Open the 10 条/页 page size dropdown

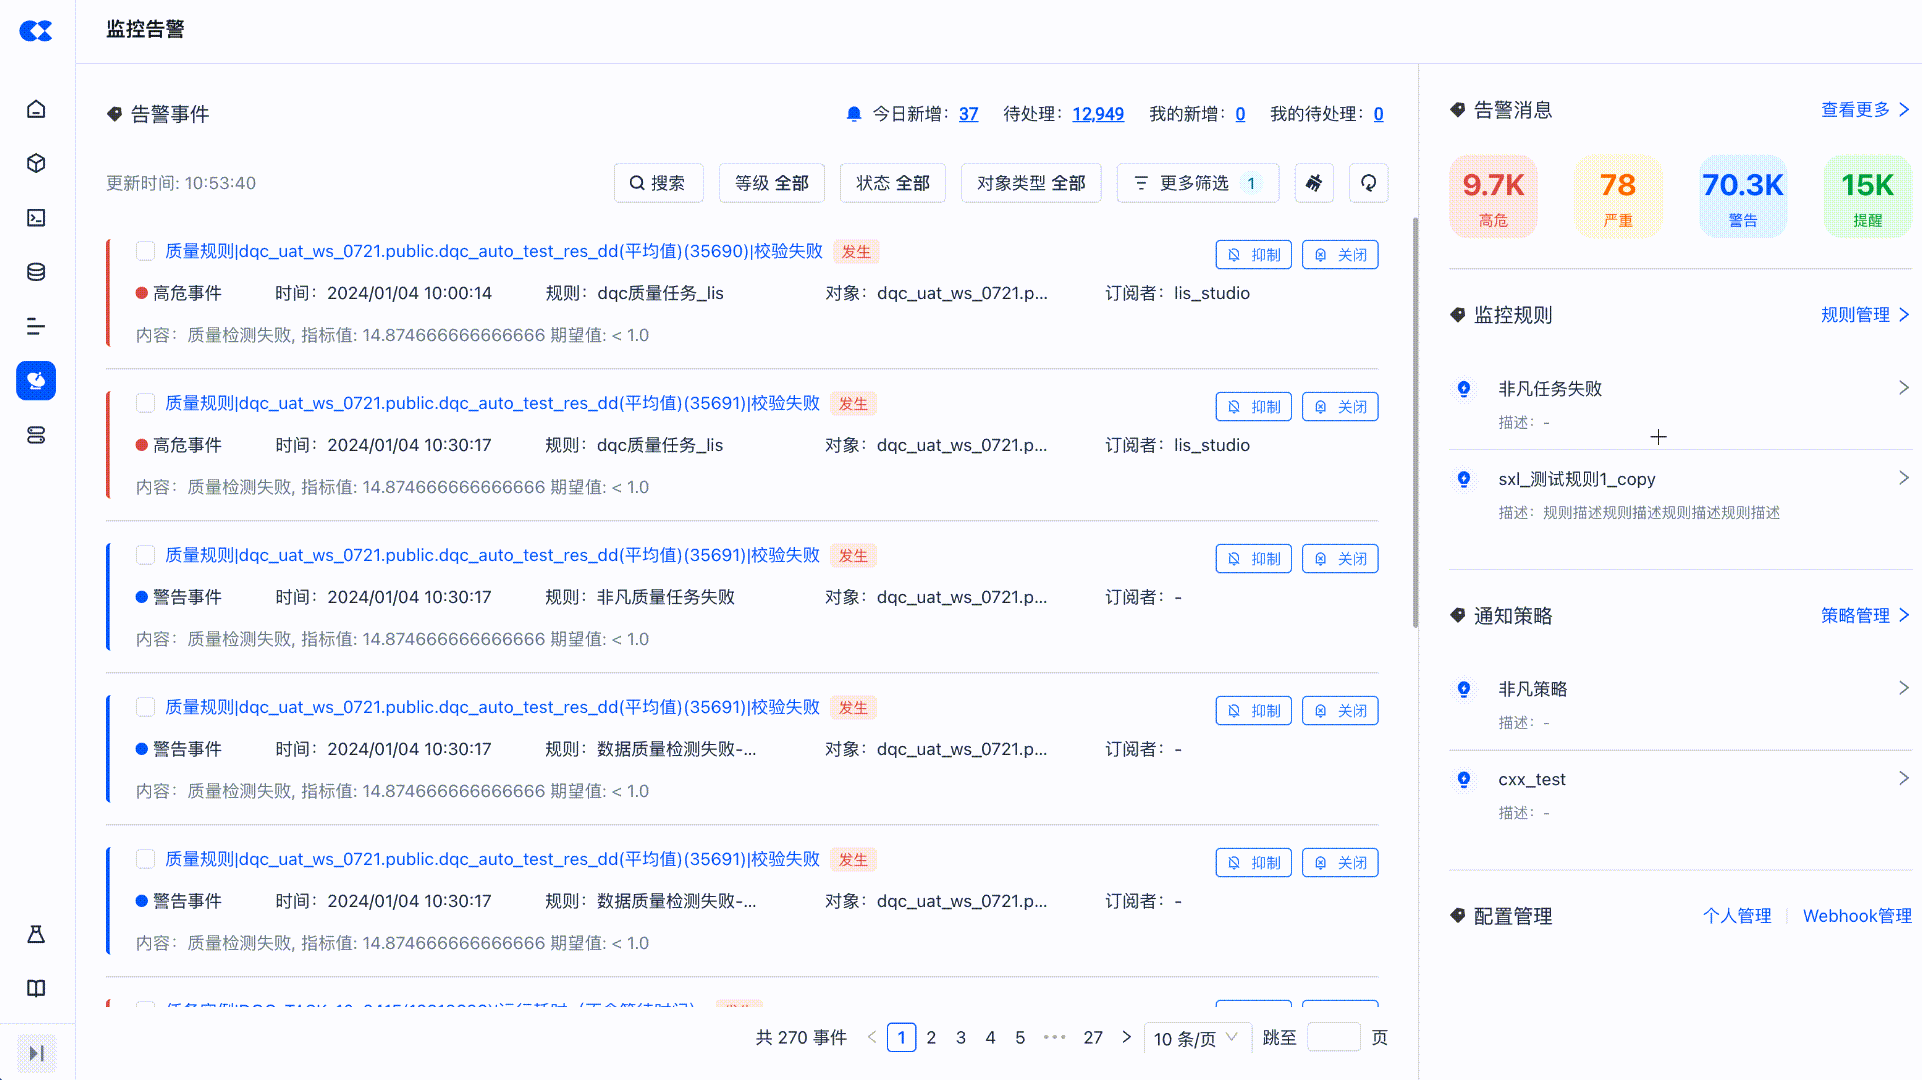(x=1195, y=1038)
